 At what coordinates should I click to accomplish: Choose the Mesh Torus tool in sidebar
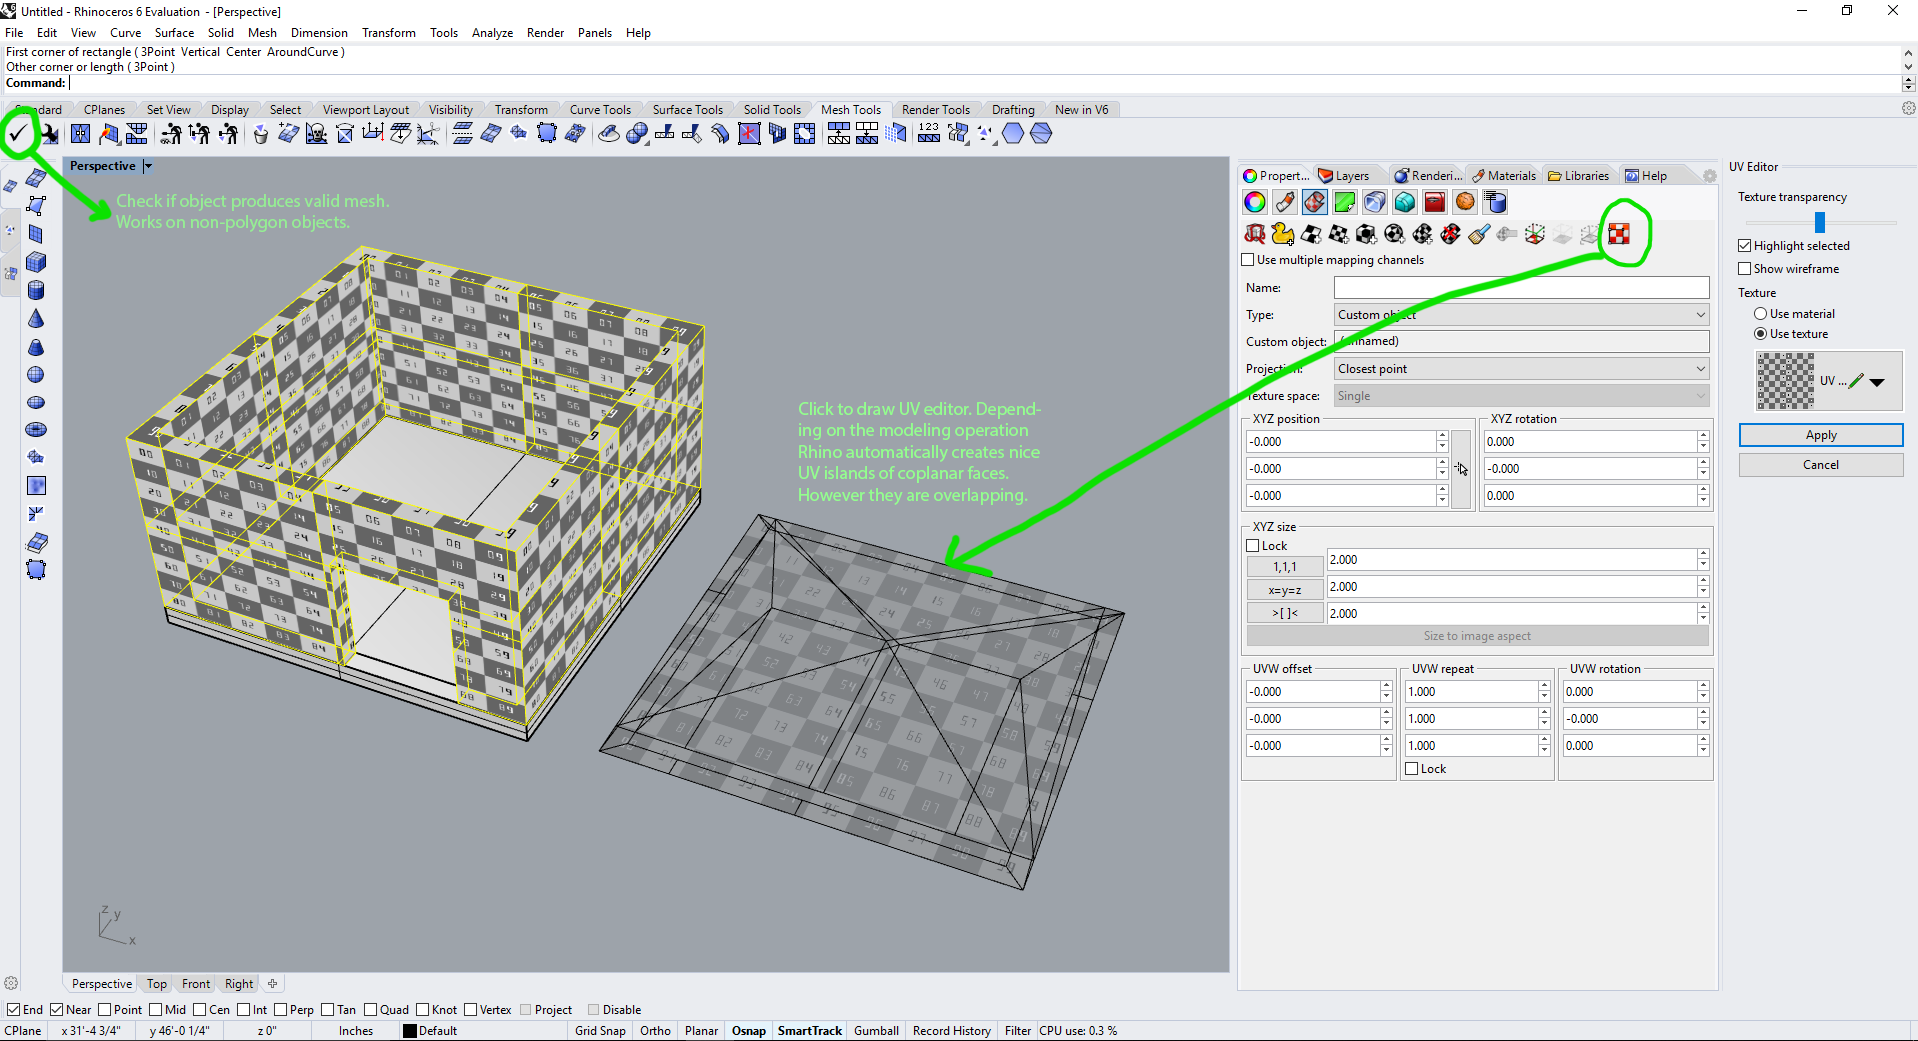(x=36, y=430)
